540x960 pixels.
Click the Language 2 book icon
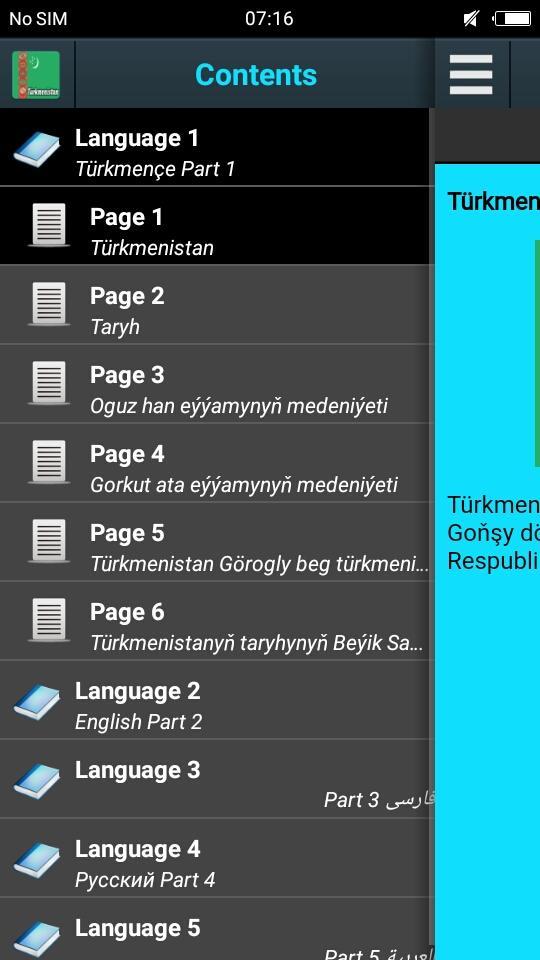tap(37, 702)
